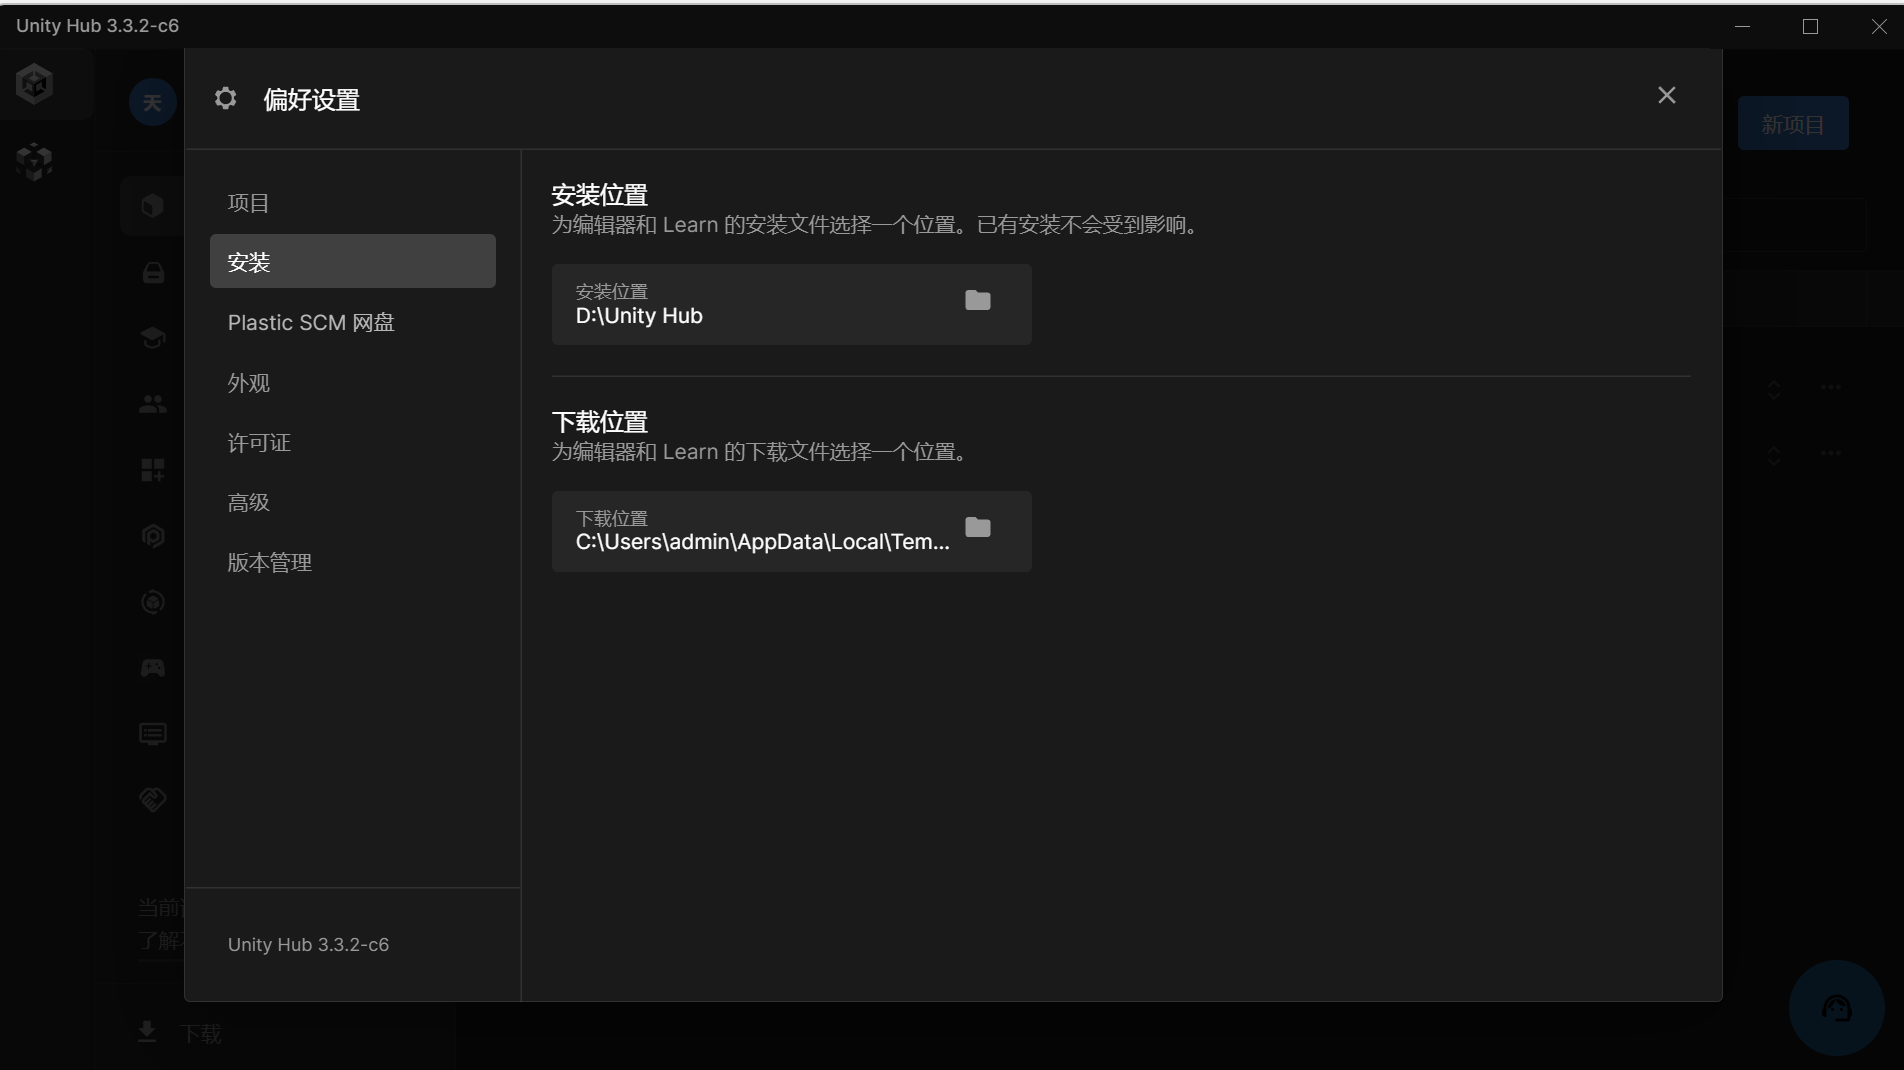Screen dimensions: 1904x1070
Task: Click the hexagon icon in Hub sidebar
Action: 153,536
